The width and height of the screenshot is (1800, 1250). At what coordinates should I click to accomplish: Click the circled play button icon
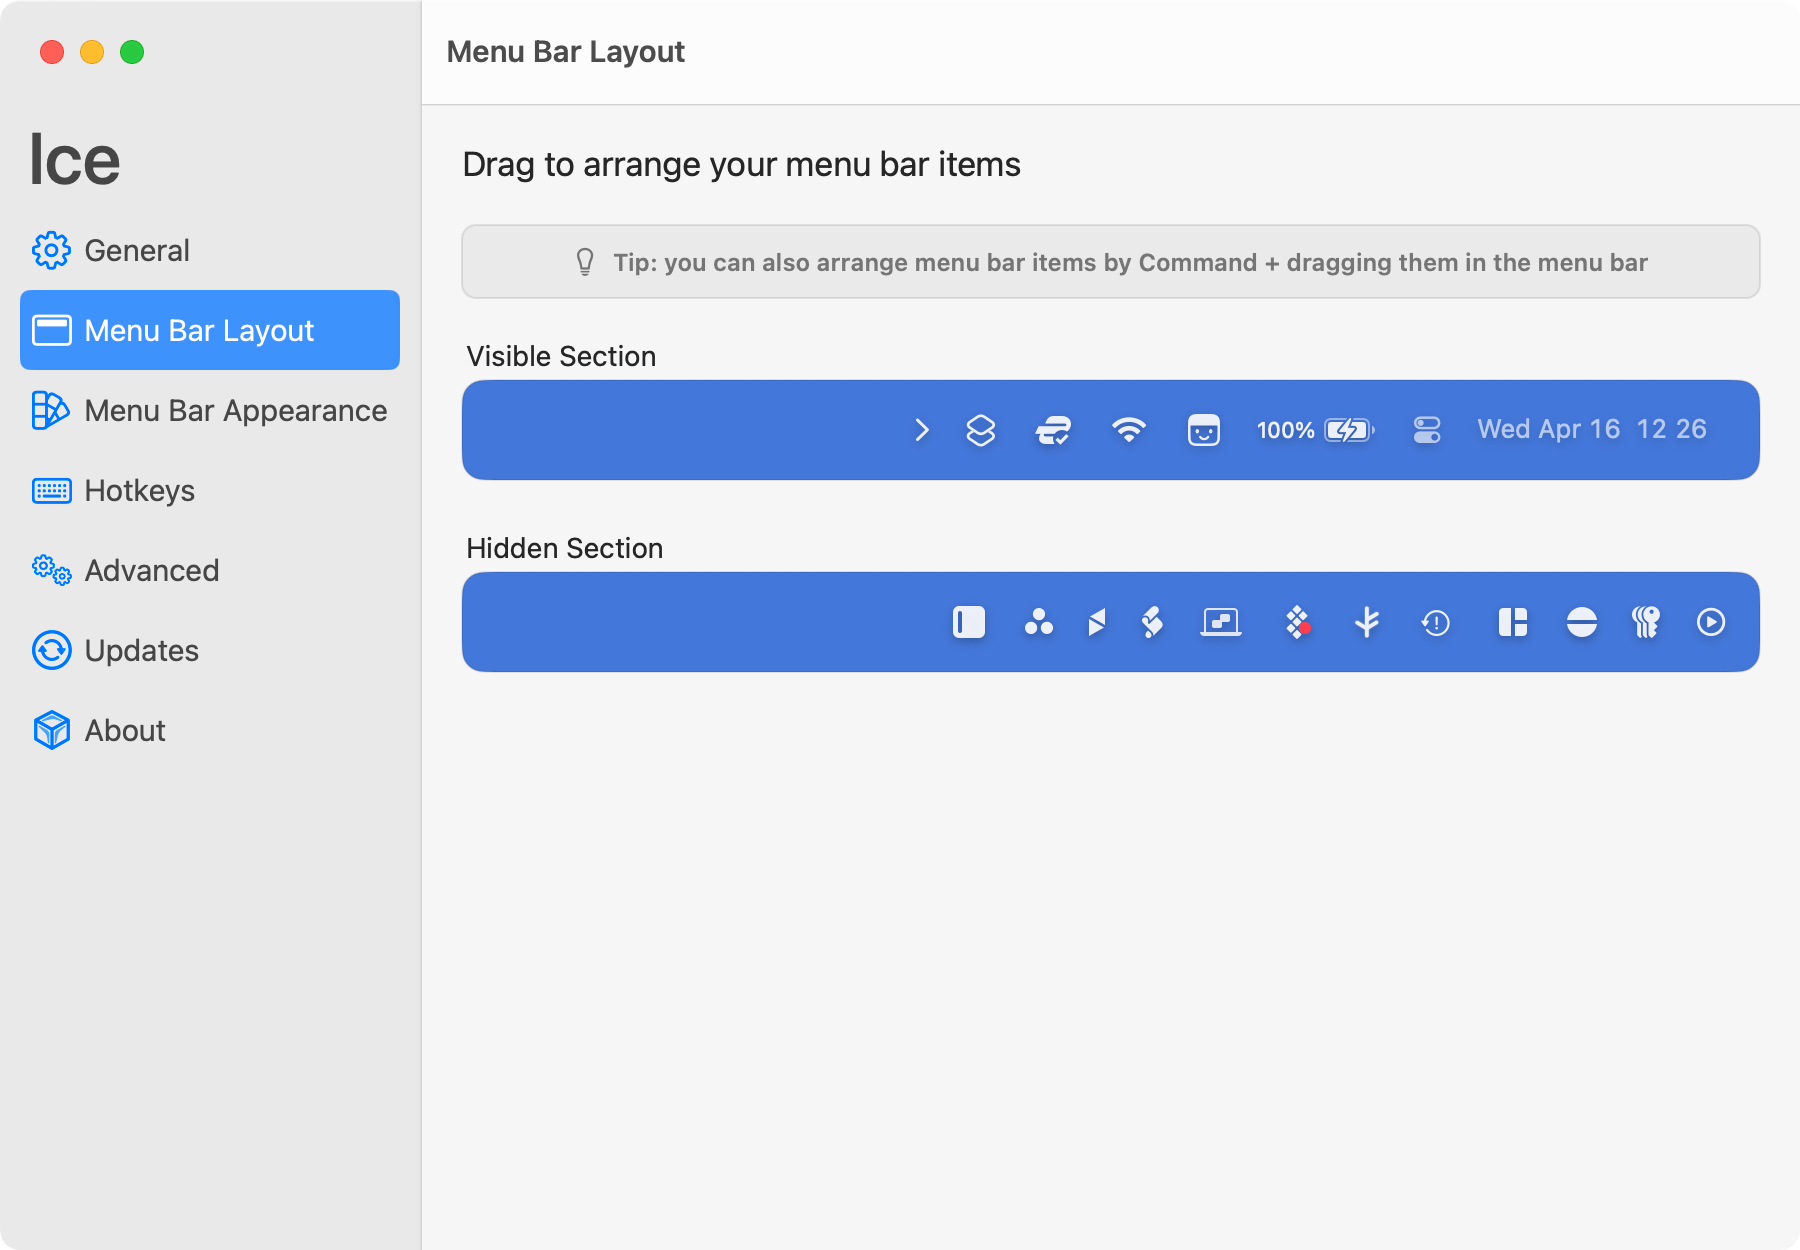[x=1711, y=622]
